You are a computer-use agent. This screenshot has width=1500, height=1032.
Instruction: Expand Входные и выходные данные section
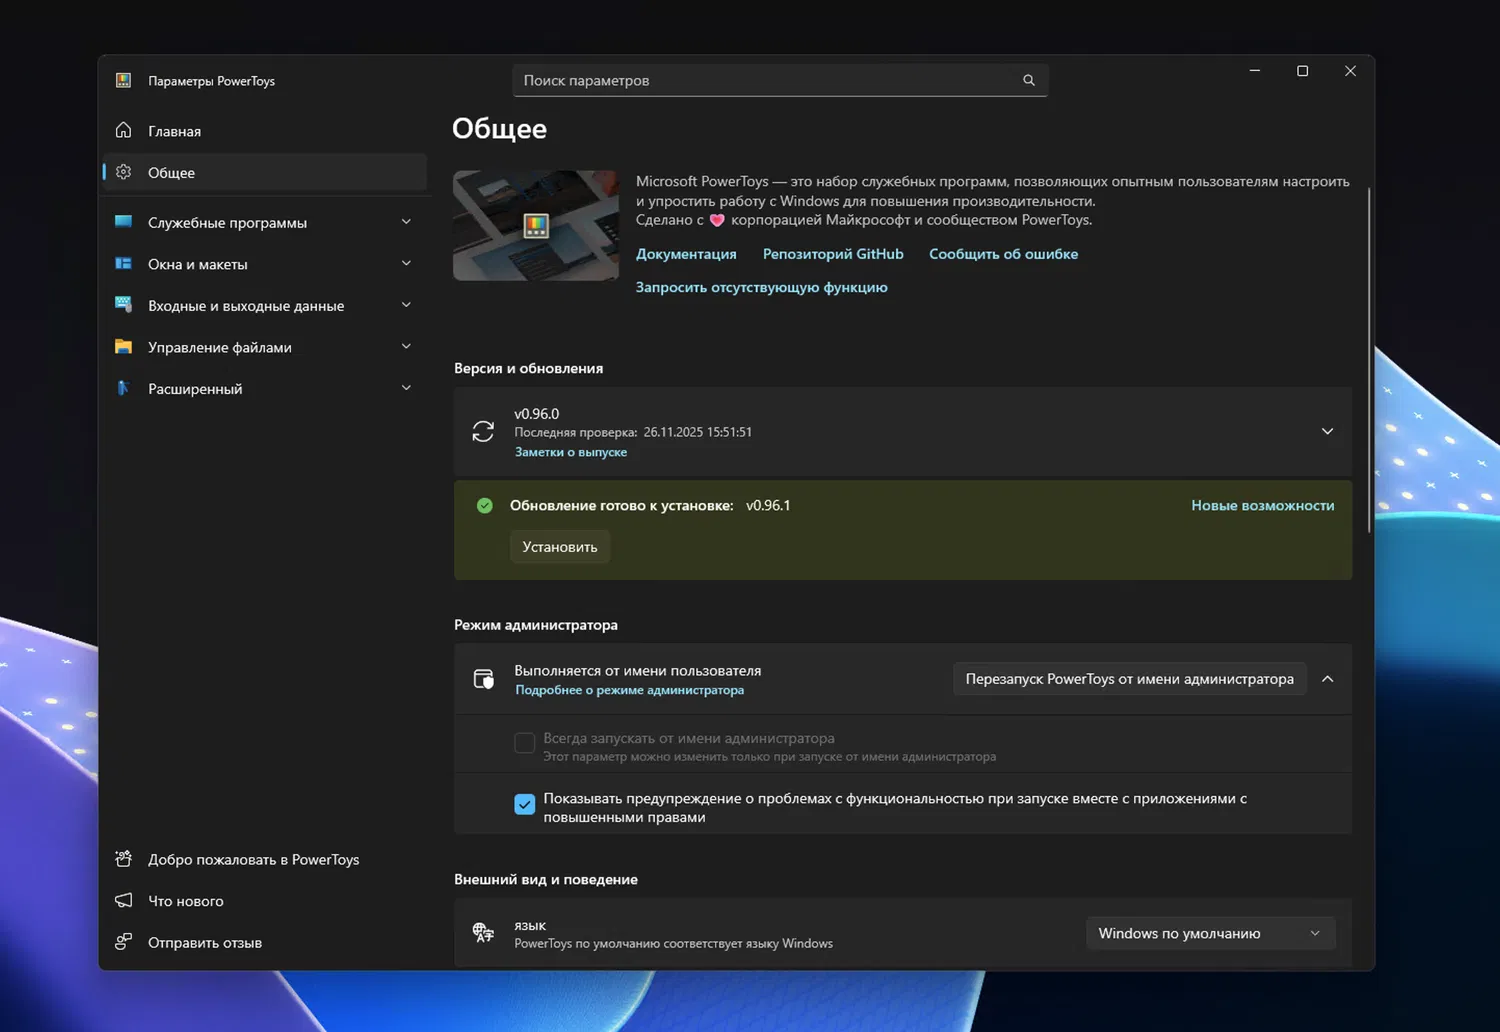click(406, 305)
